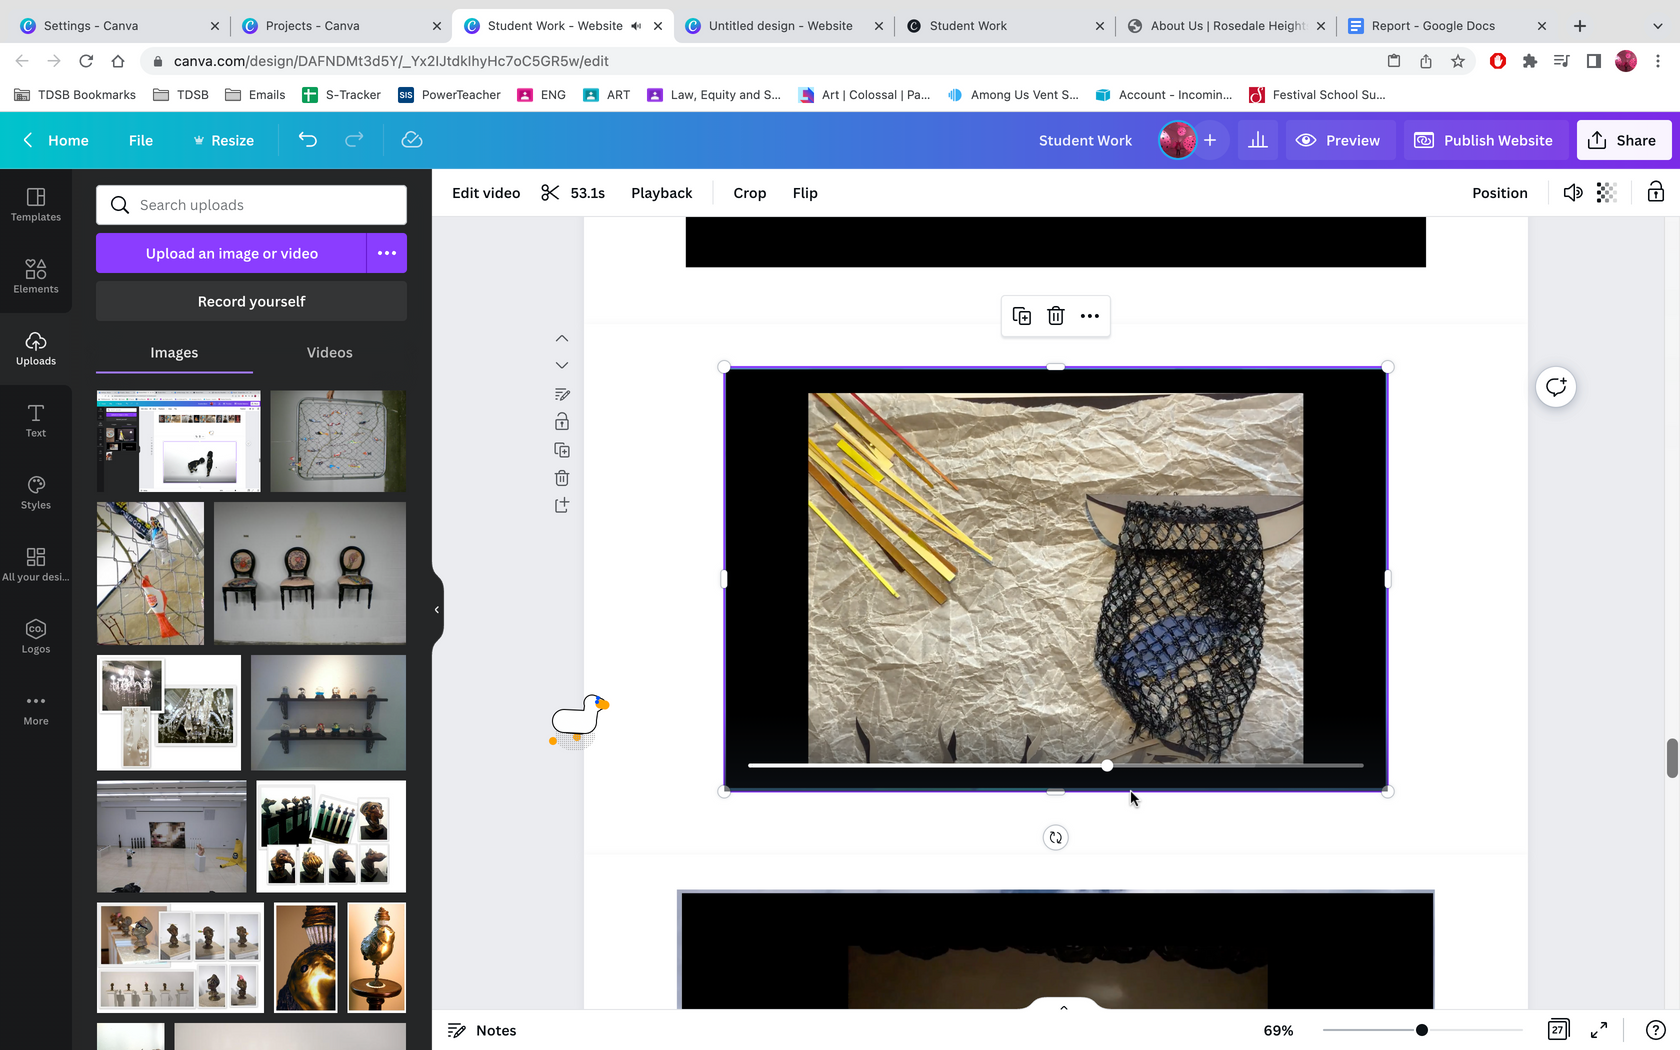Click the cloud save status icon
The width and height of the screenshot is (1680, 1050).
point(411,140)
